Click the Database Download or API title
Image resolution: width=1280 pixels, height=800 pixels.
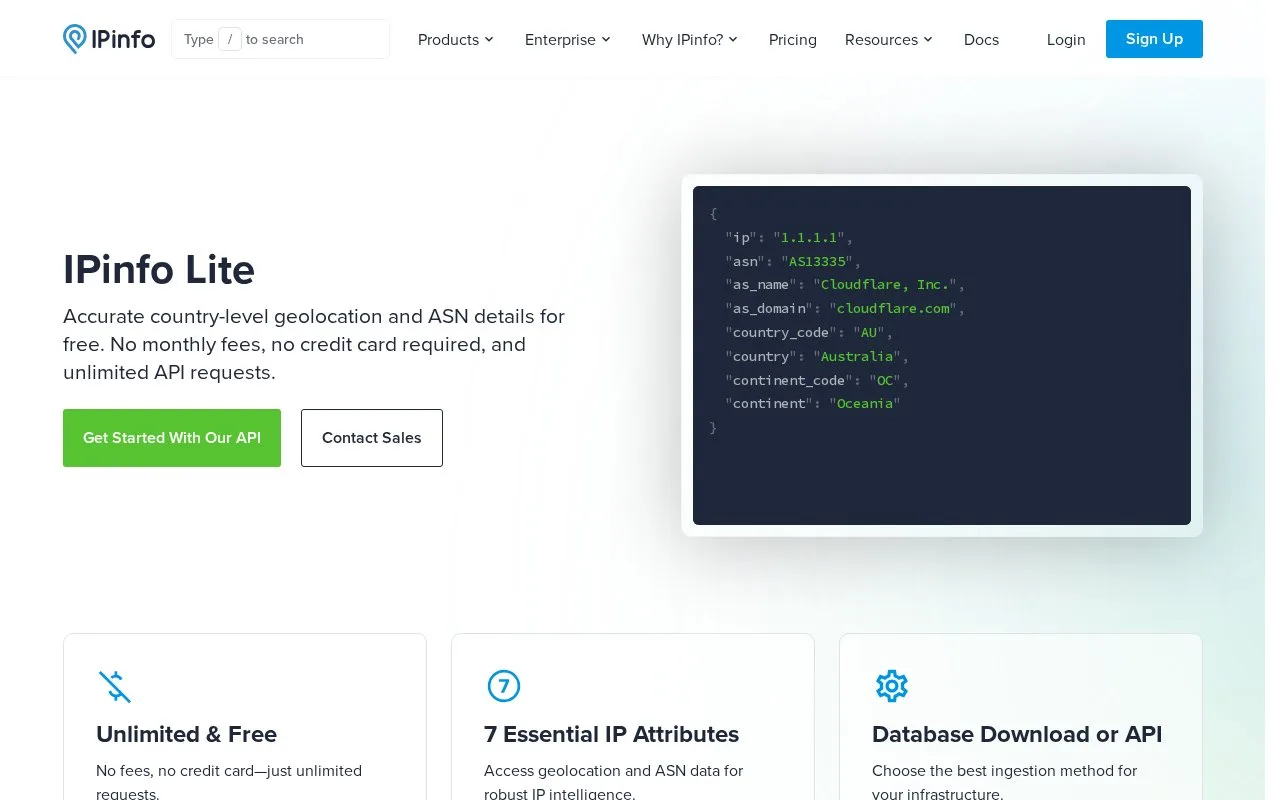pos(1017,734)
